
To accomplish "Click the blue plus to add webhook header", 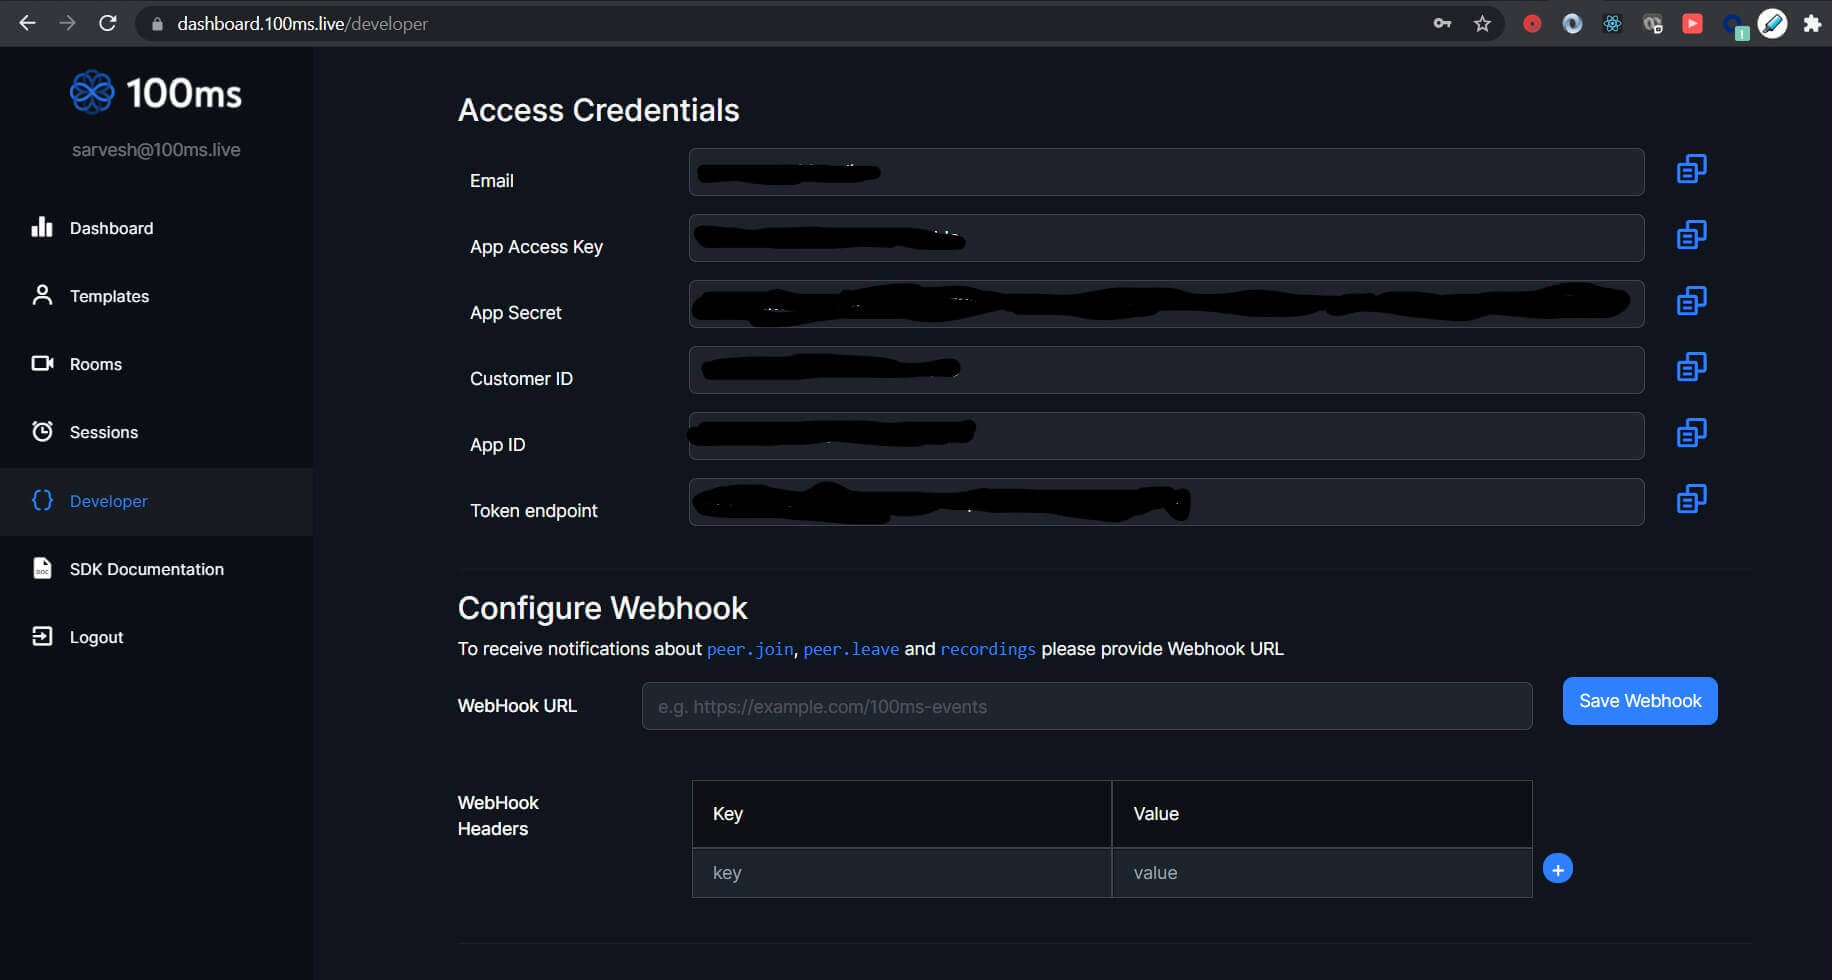I will [x=1557, y=867].
